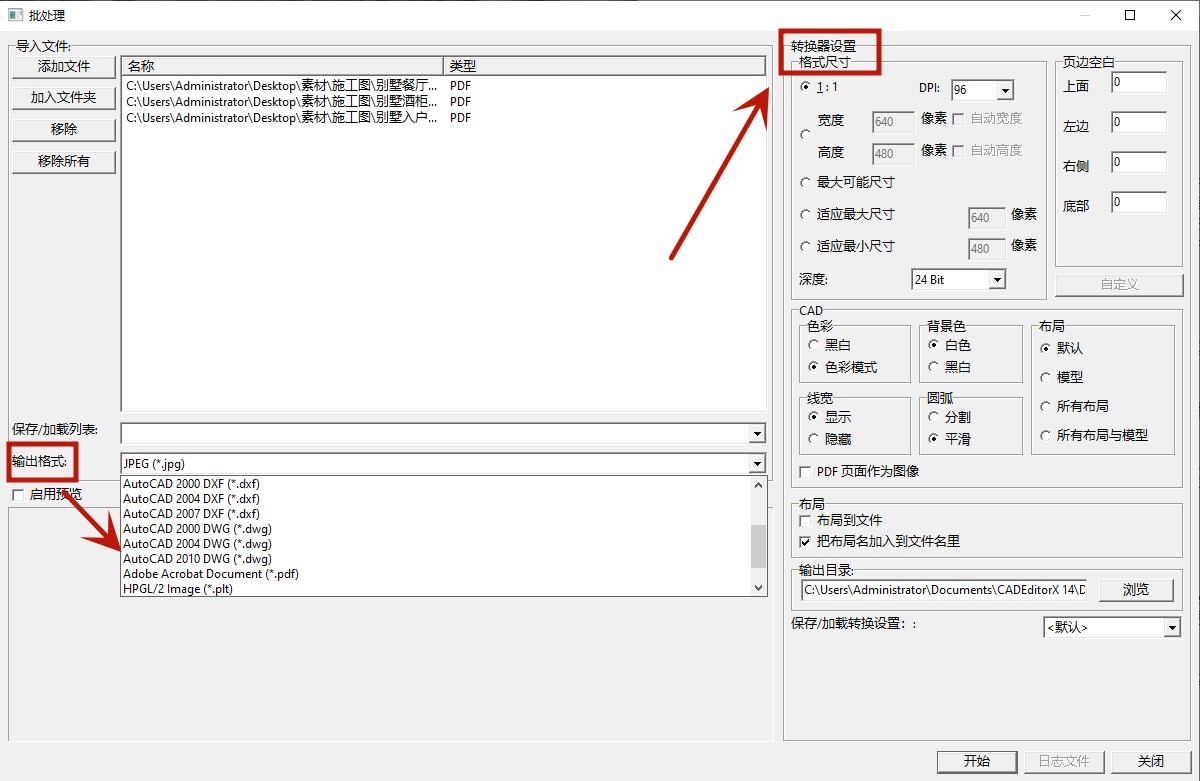Expand the 输出格式 JPEG dropdown

coord(756,464)
